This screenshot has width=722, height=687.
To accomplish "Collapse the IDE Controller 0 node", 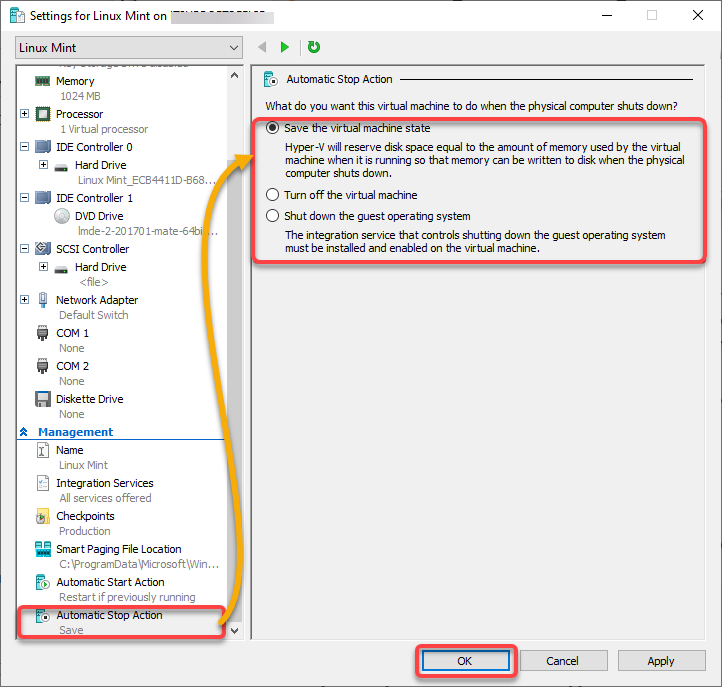I will tap(25, 147).
